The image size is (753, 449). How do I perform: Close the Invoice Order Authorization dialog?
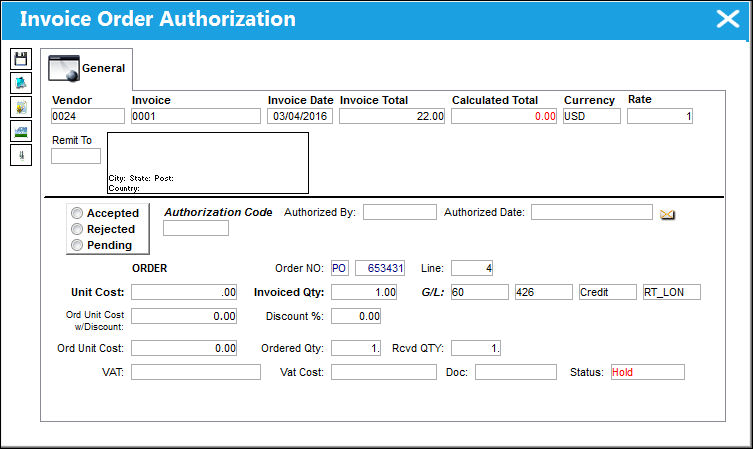[x=728, y=19]
